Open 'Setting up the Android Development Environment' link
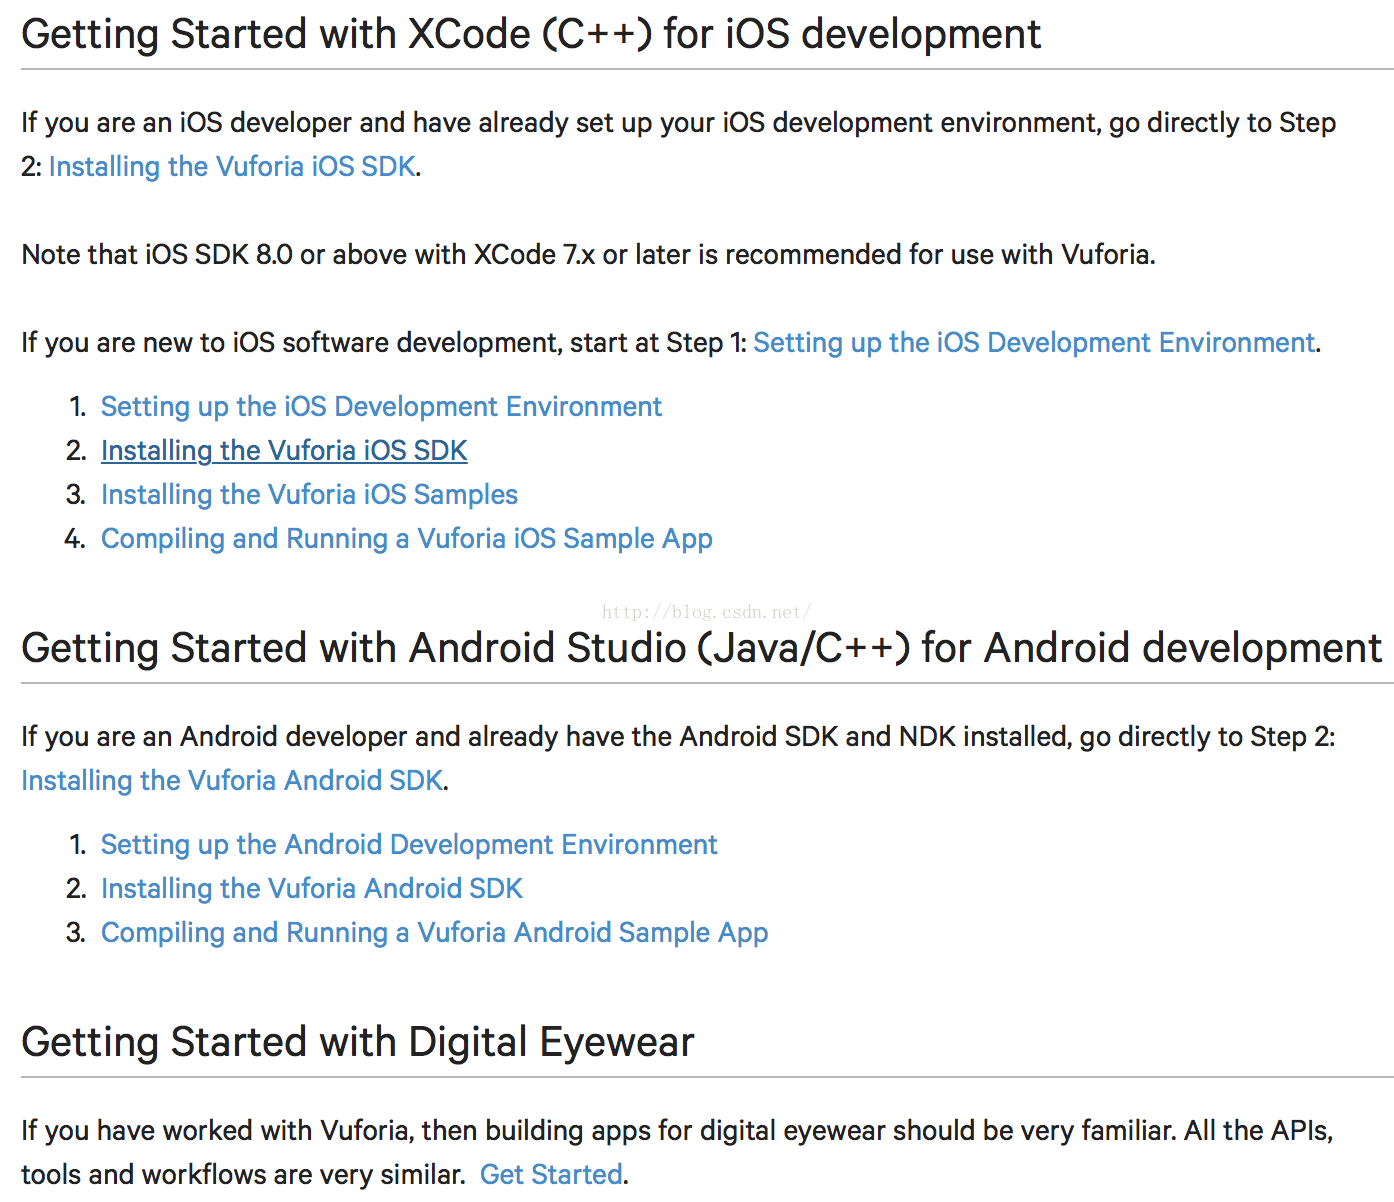The width and height of the screenshot is (1394, 1202). tap(409, 844)
